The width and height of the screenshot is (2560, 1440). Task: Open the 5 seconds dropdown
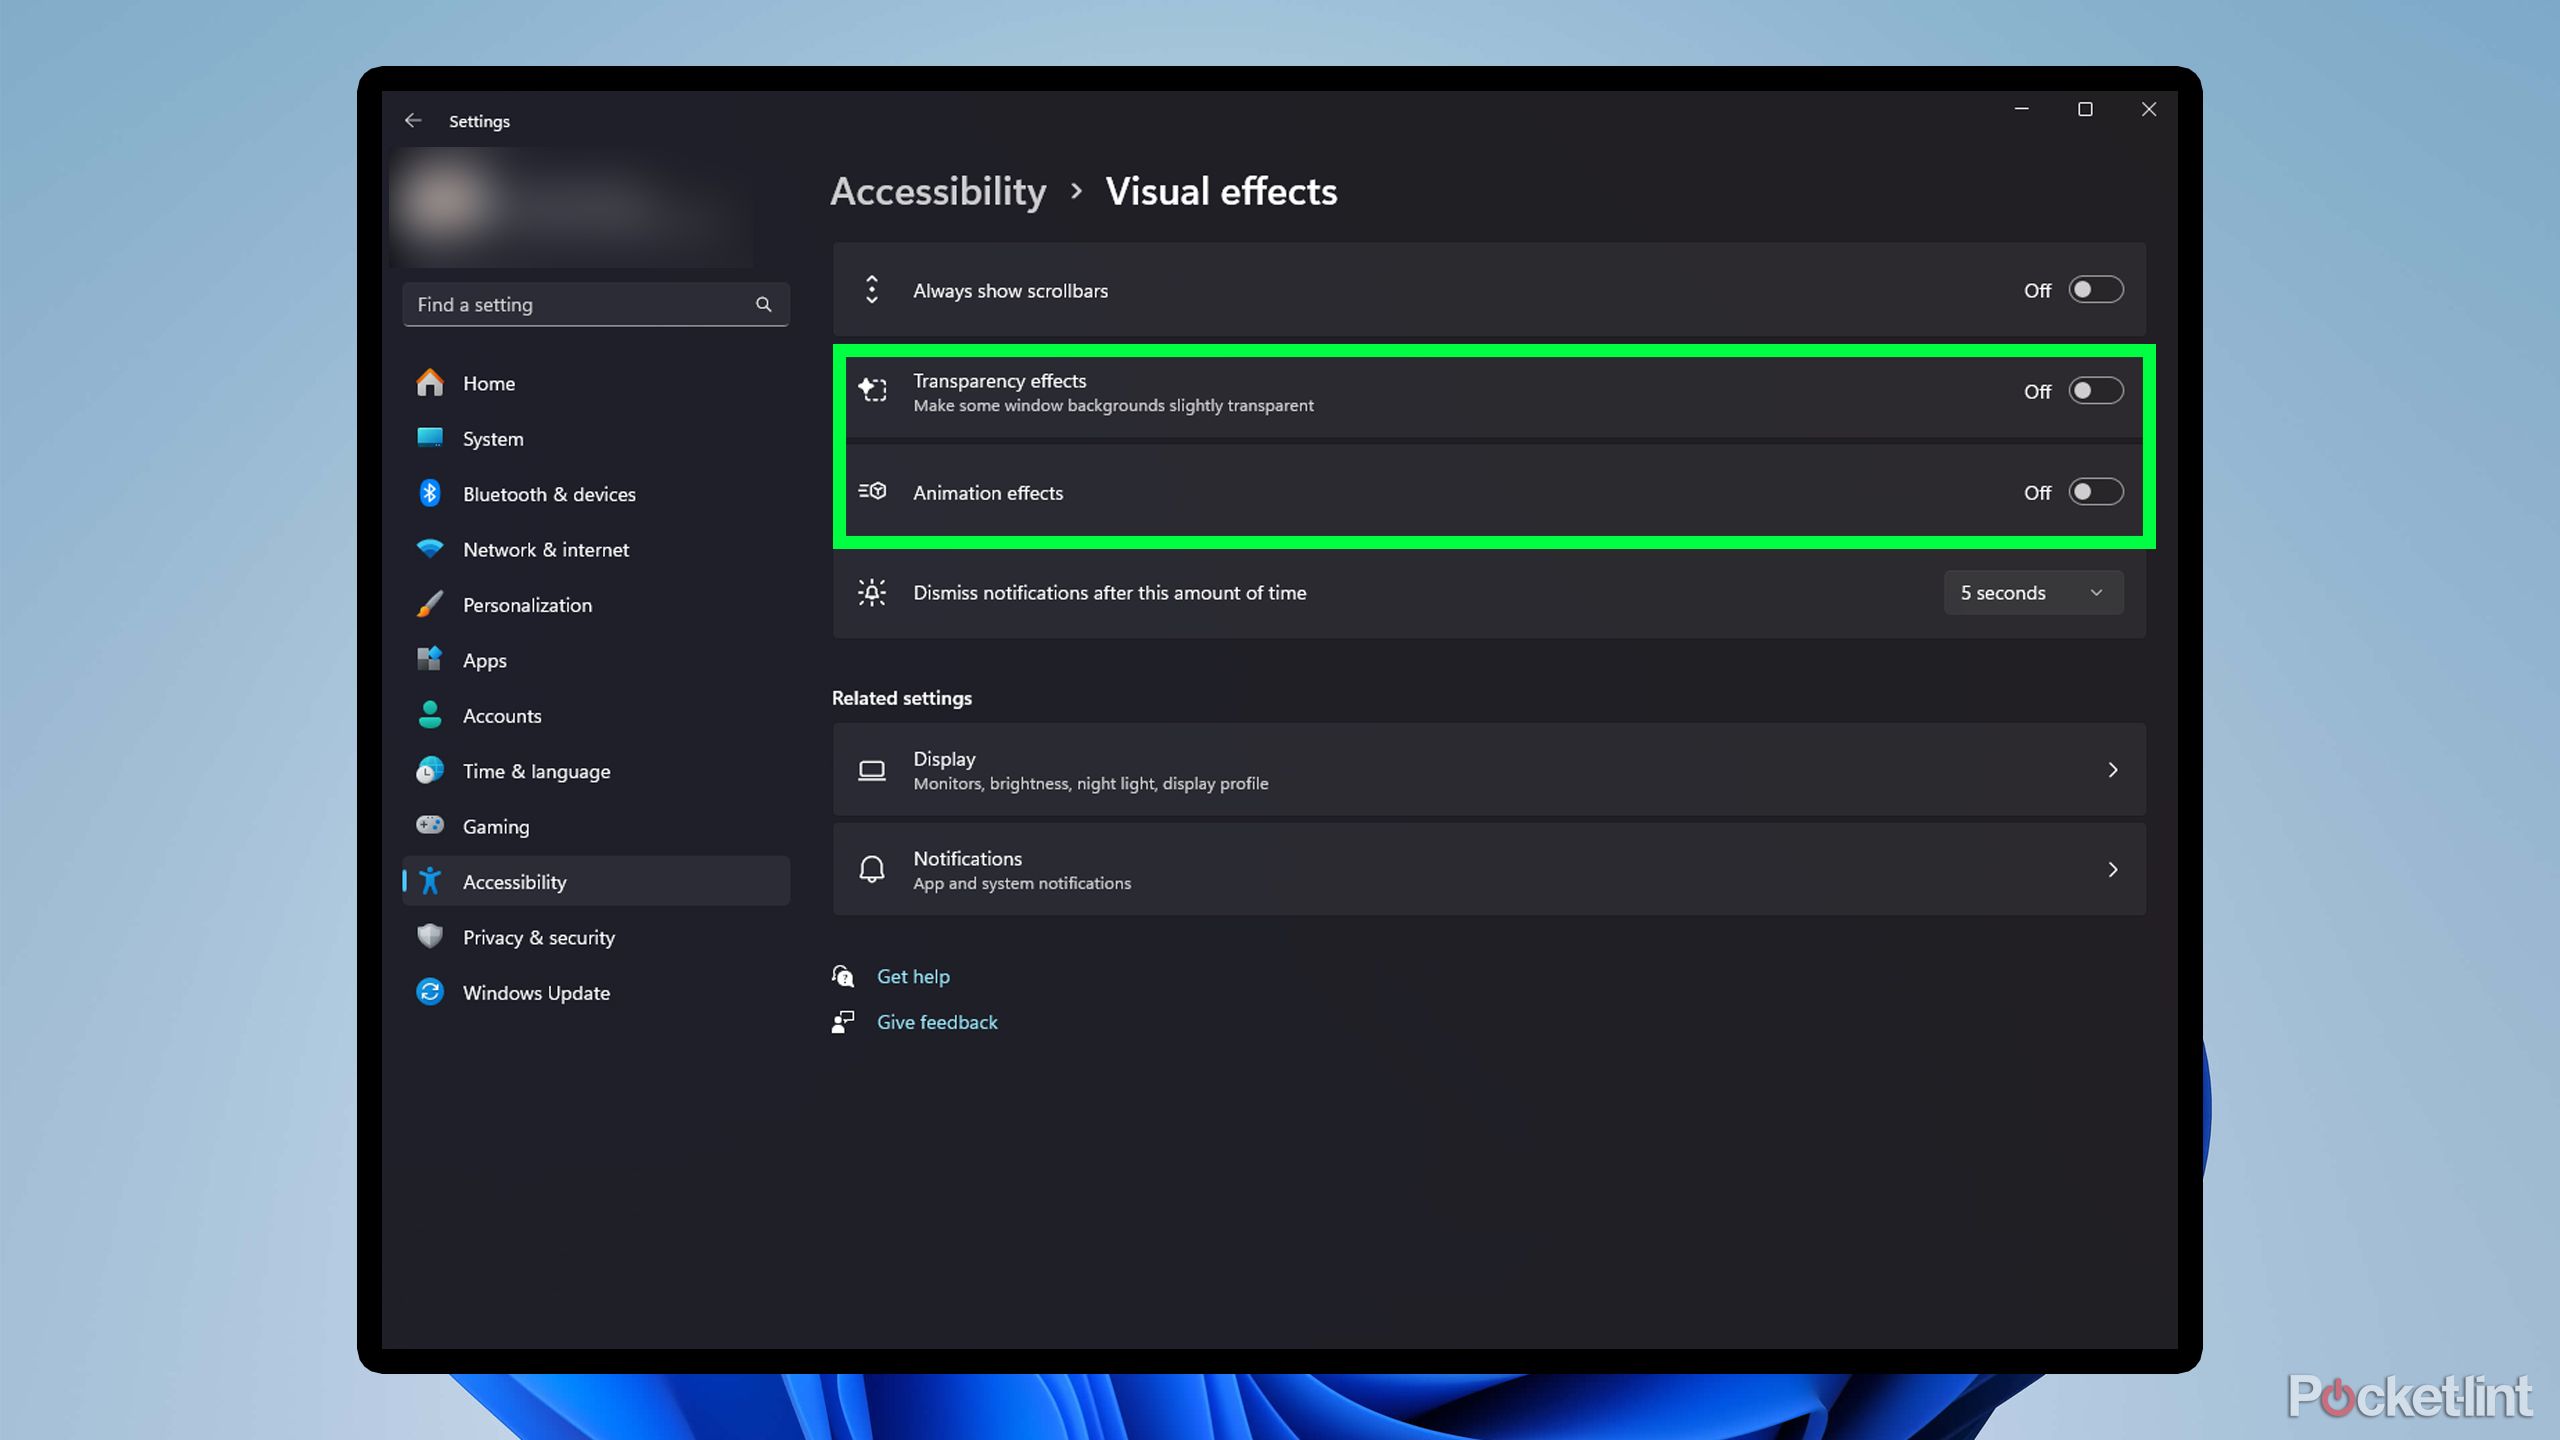pos(2033,592)
